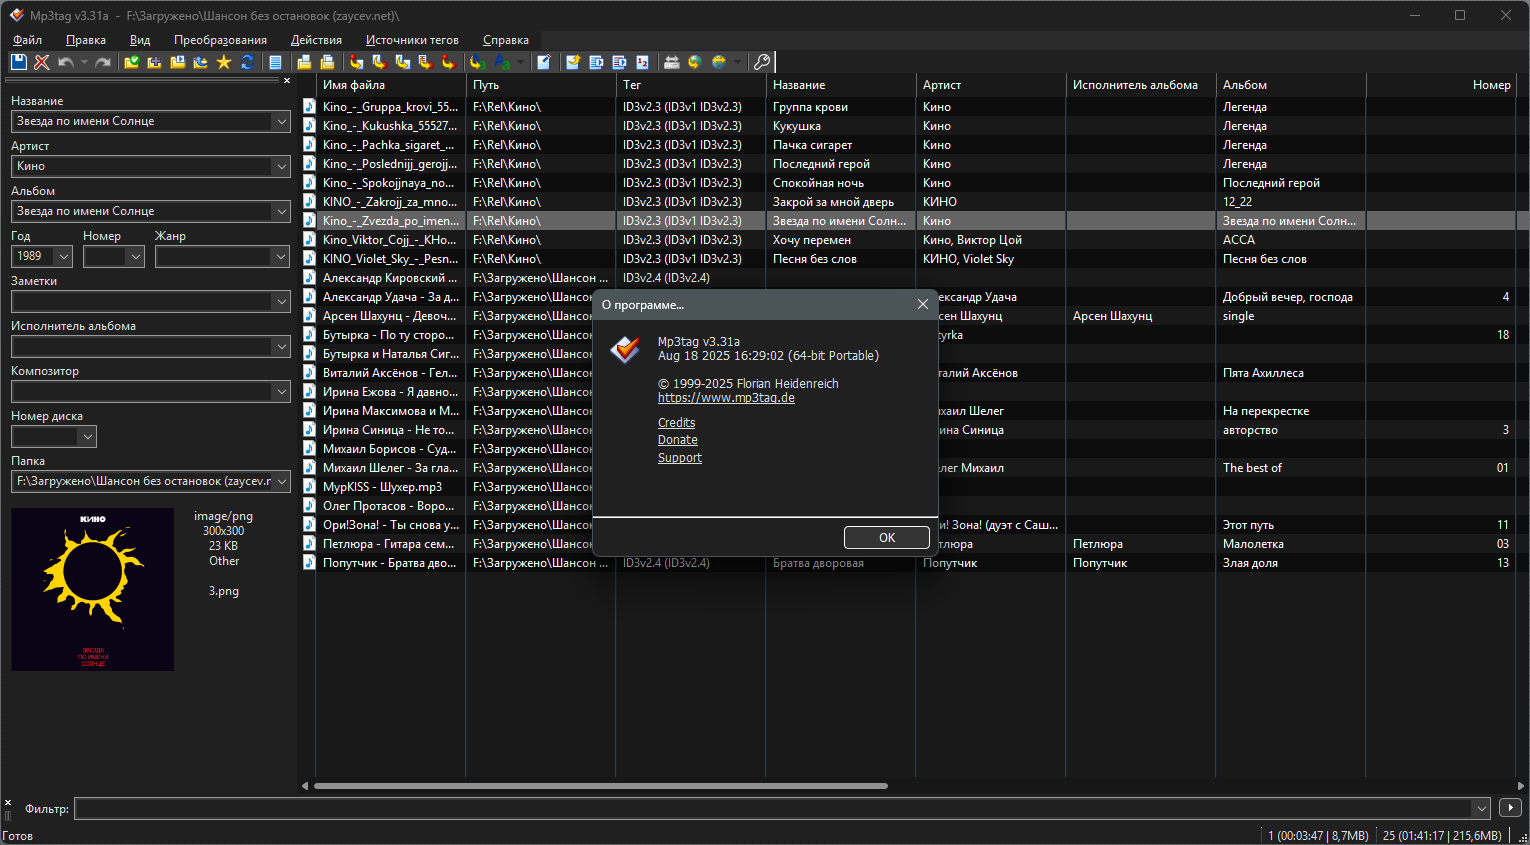Image resolution: width=1530 pixels, height=845 pixels.
Task: Click 'Кино, Виктор Цой' artist cell
Action: coord(972,240)
